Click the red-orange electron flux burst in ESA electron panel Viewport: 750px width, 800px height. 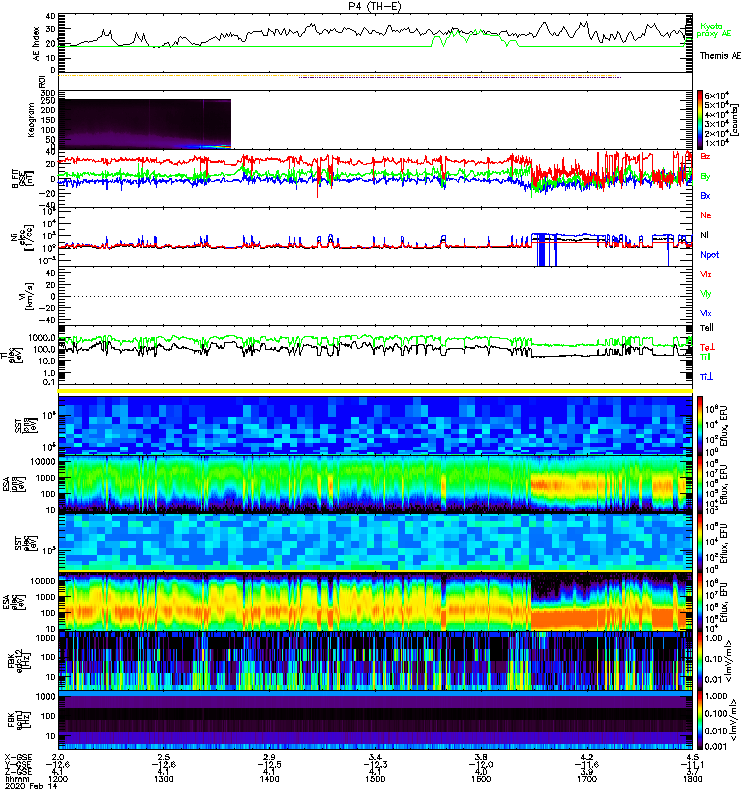566,618
